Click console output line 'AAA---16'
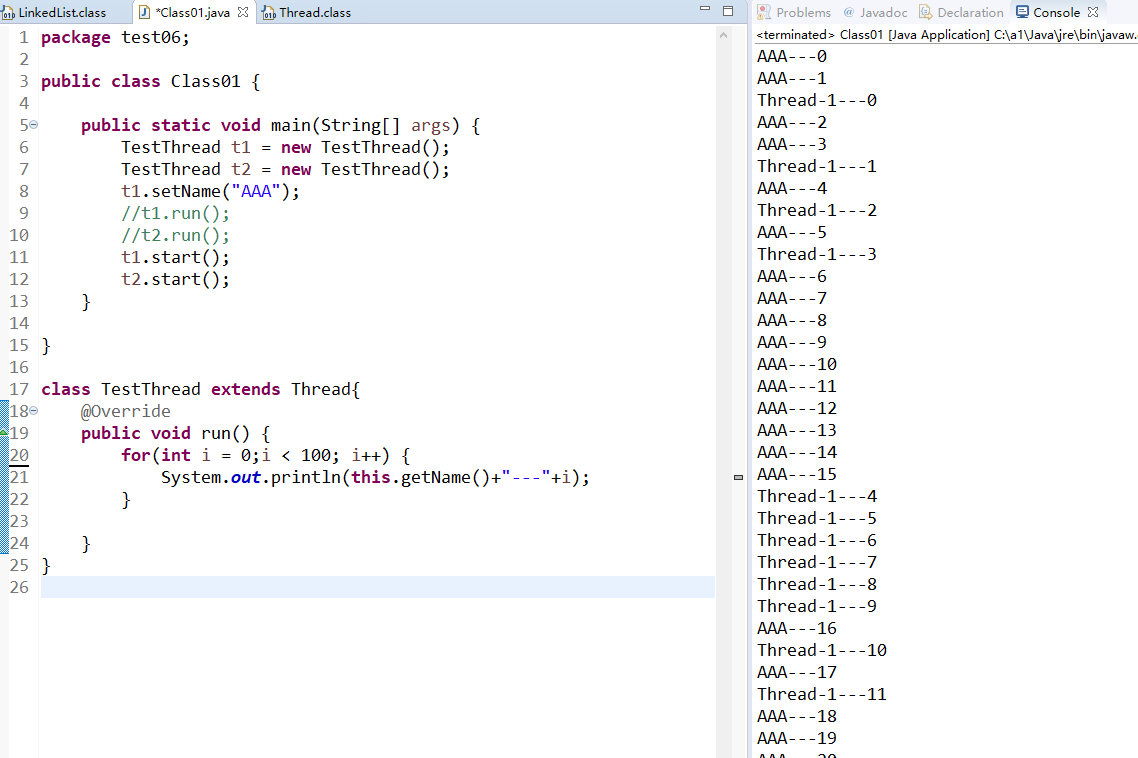Image resolution: width=1138 pixels, height=758 pixels. (x=797, y=629)
